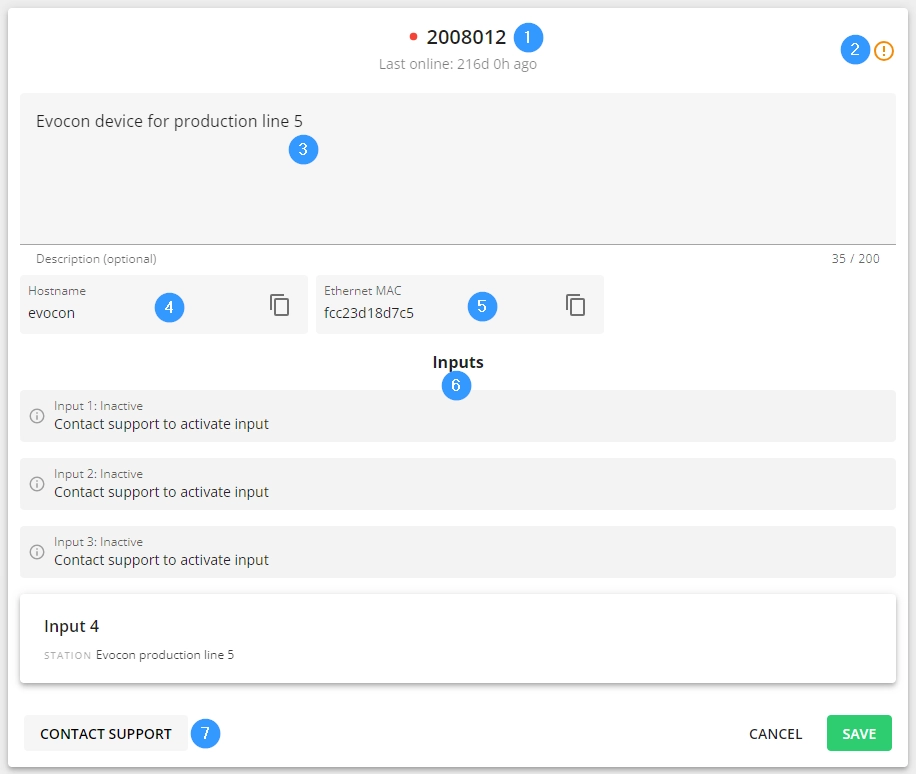Click the info icon beside Input 2
Viewport: 916px width, 774px height.
[x=37, y=484]
